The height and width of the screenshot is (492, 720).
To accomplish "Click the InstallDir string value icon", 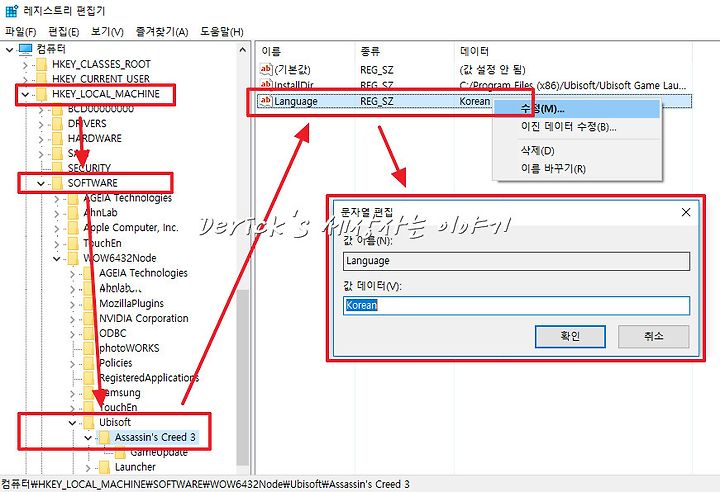I will [x=266, y=85].
